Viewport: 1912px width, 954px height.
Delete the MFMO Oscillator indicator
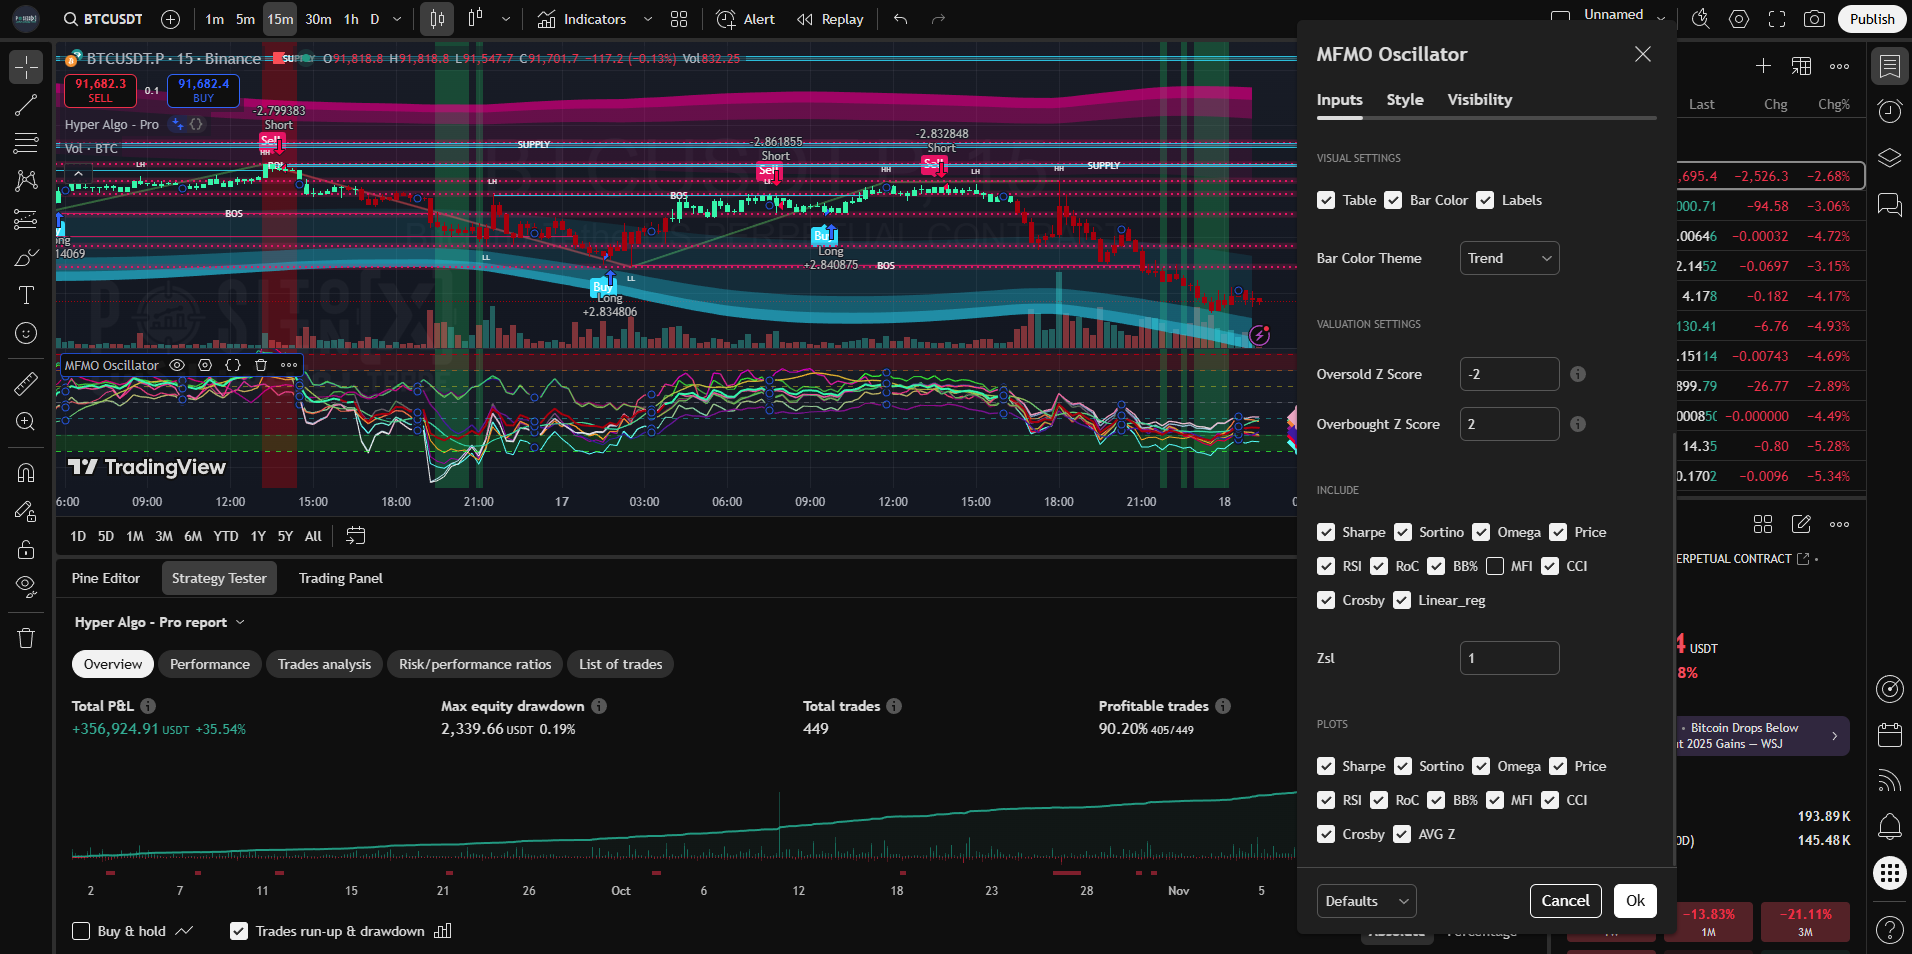261,365
